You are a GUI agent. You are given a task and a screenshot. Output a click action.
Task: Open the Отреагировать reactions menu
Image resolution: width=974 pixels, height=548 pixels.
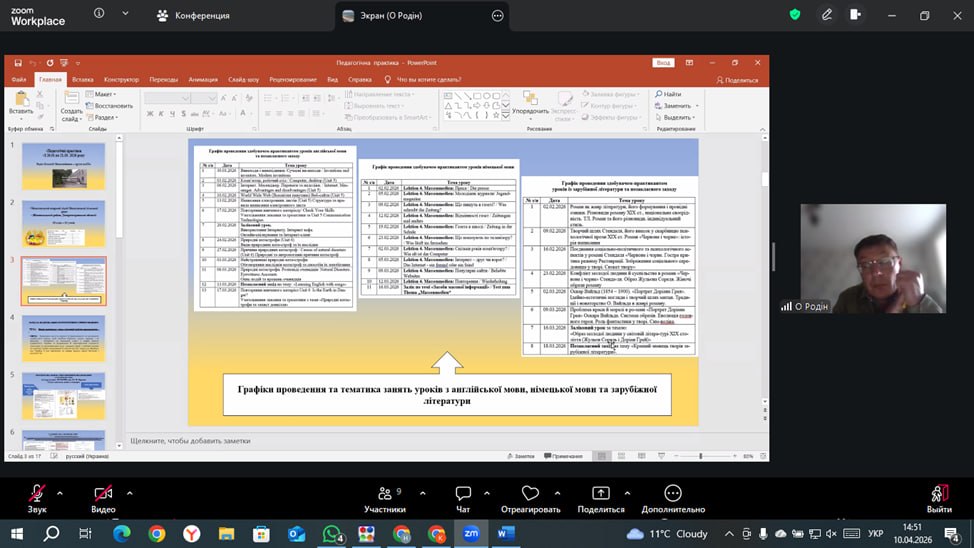530,494
